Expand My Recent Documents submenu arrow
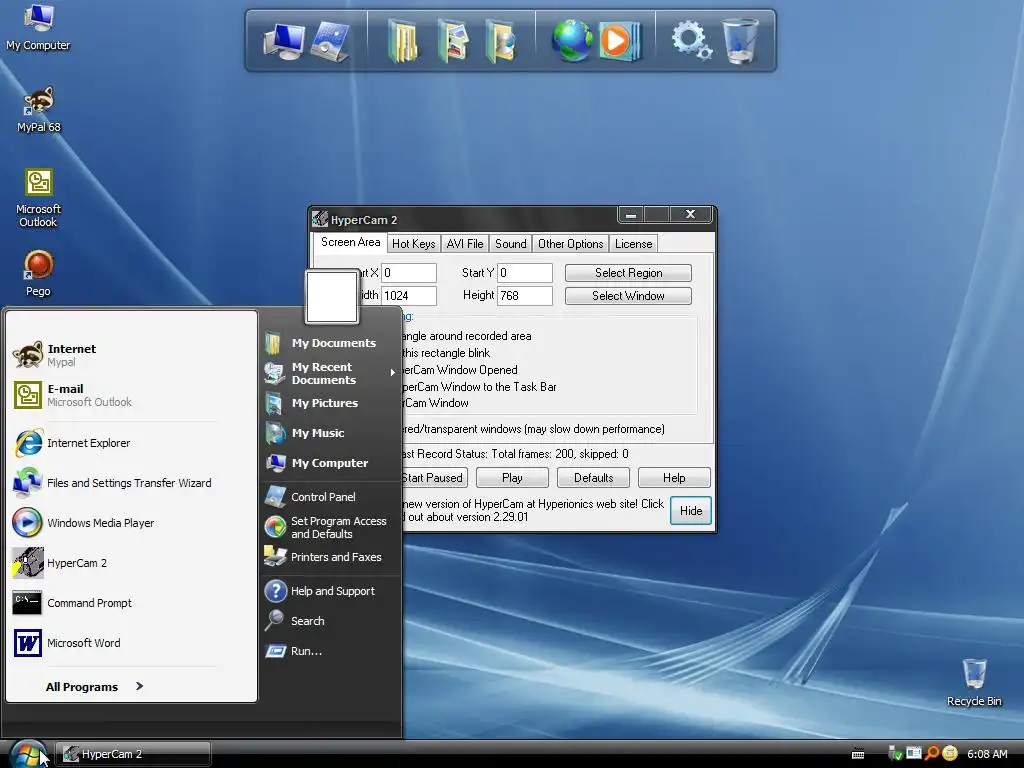The height and width of the screenshot is (768, 1024). click(392, 372)
